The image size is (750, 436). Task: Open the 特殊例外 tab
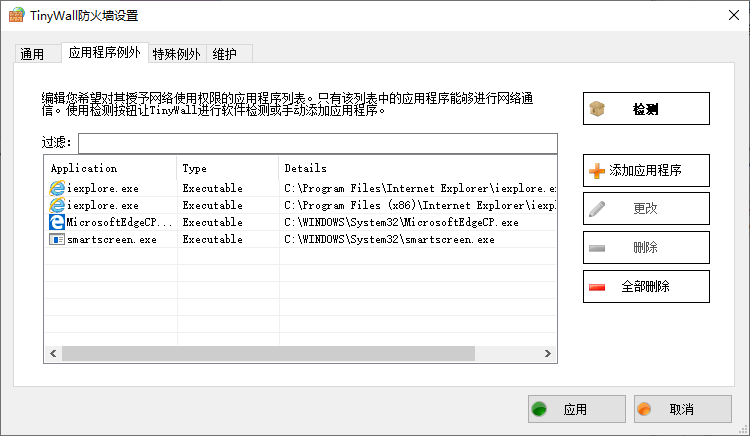coord(176,54)
